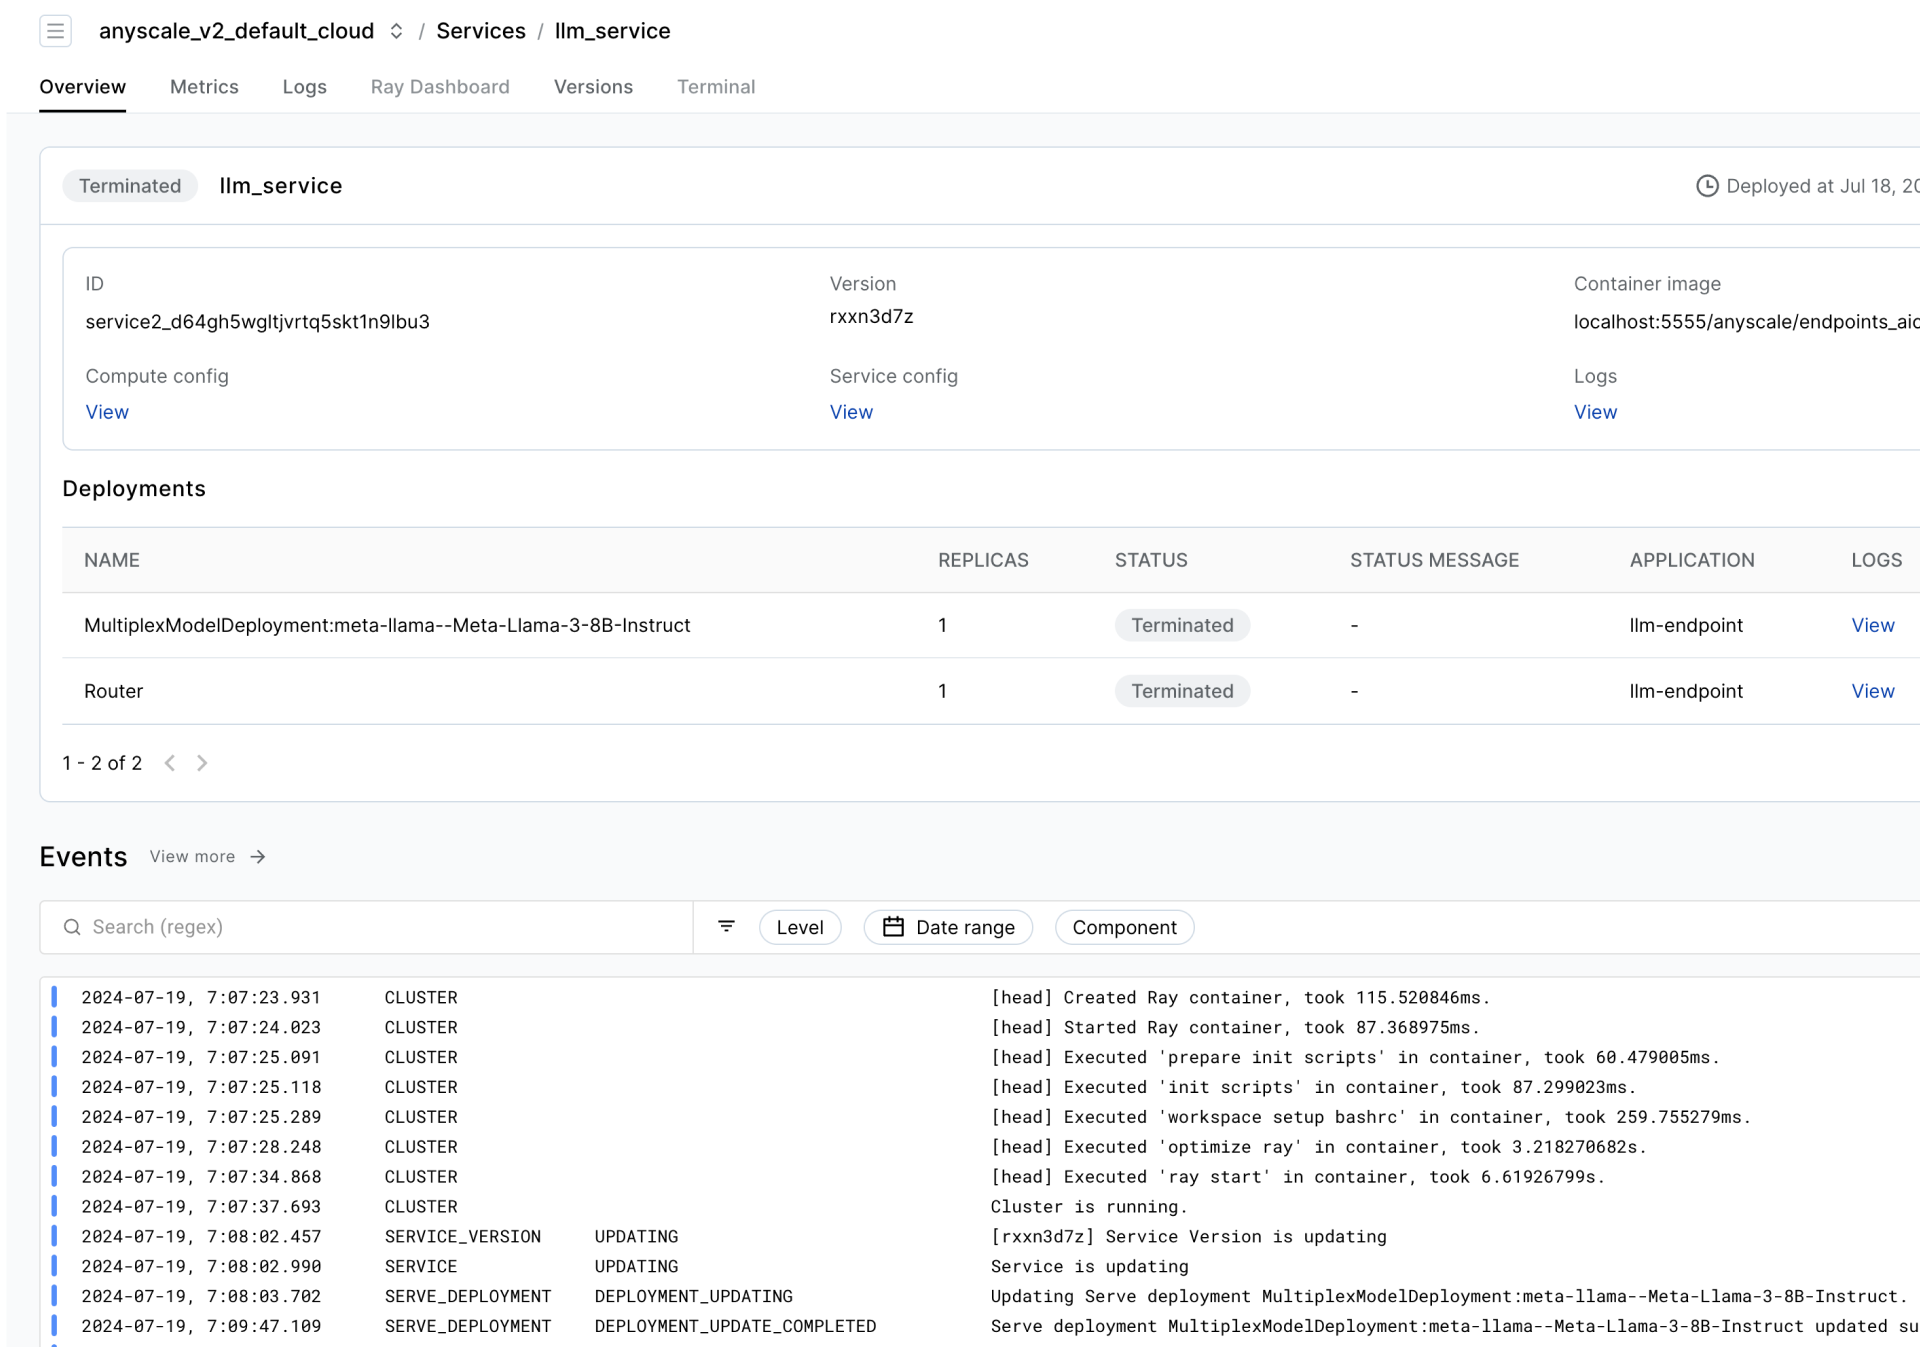Click the navigation menu hamburger icon
This screenshot has width=1920, height=1350.
(x=56, y=31)
